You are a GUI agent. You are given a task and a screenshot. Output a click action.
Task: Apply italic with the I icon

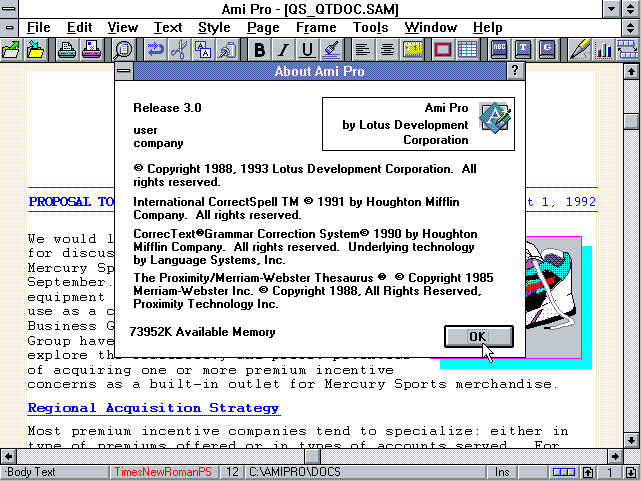[x=283, y=50]
